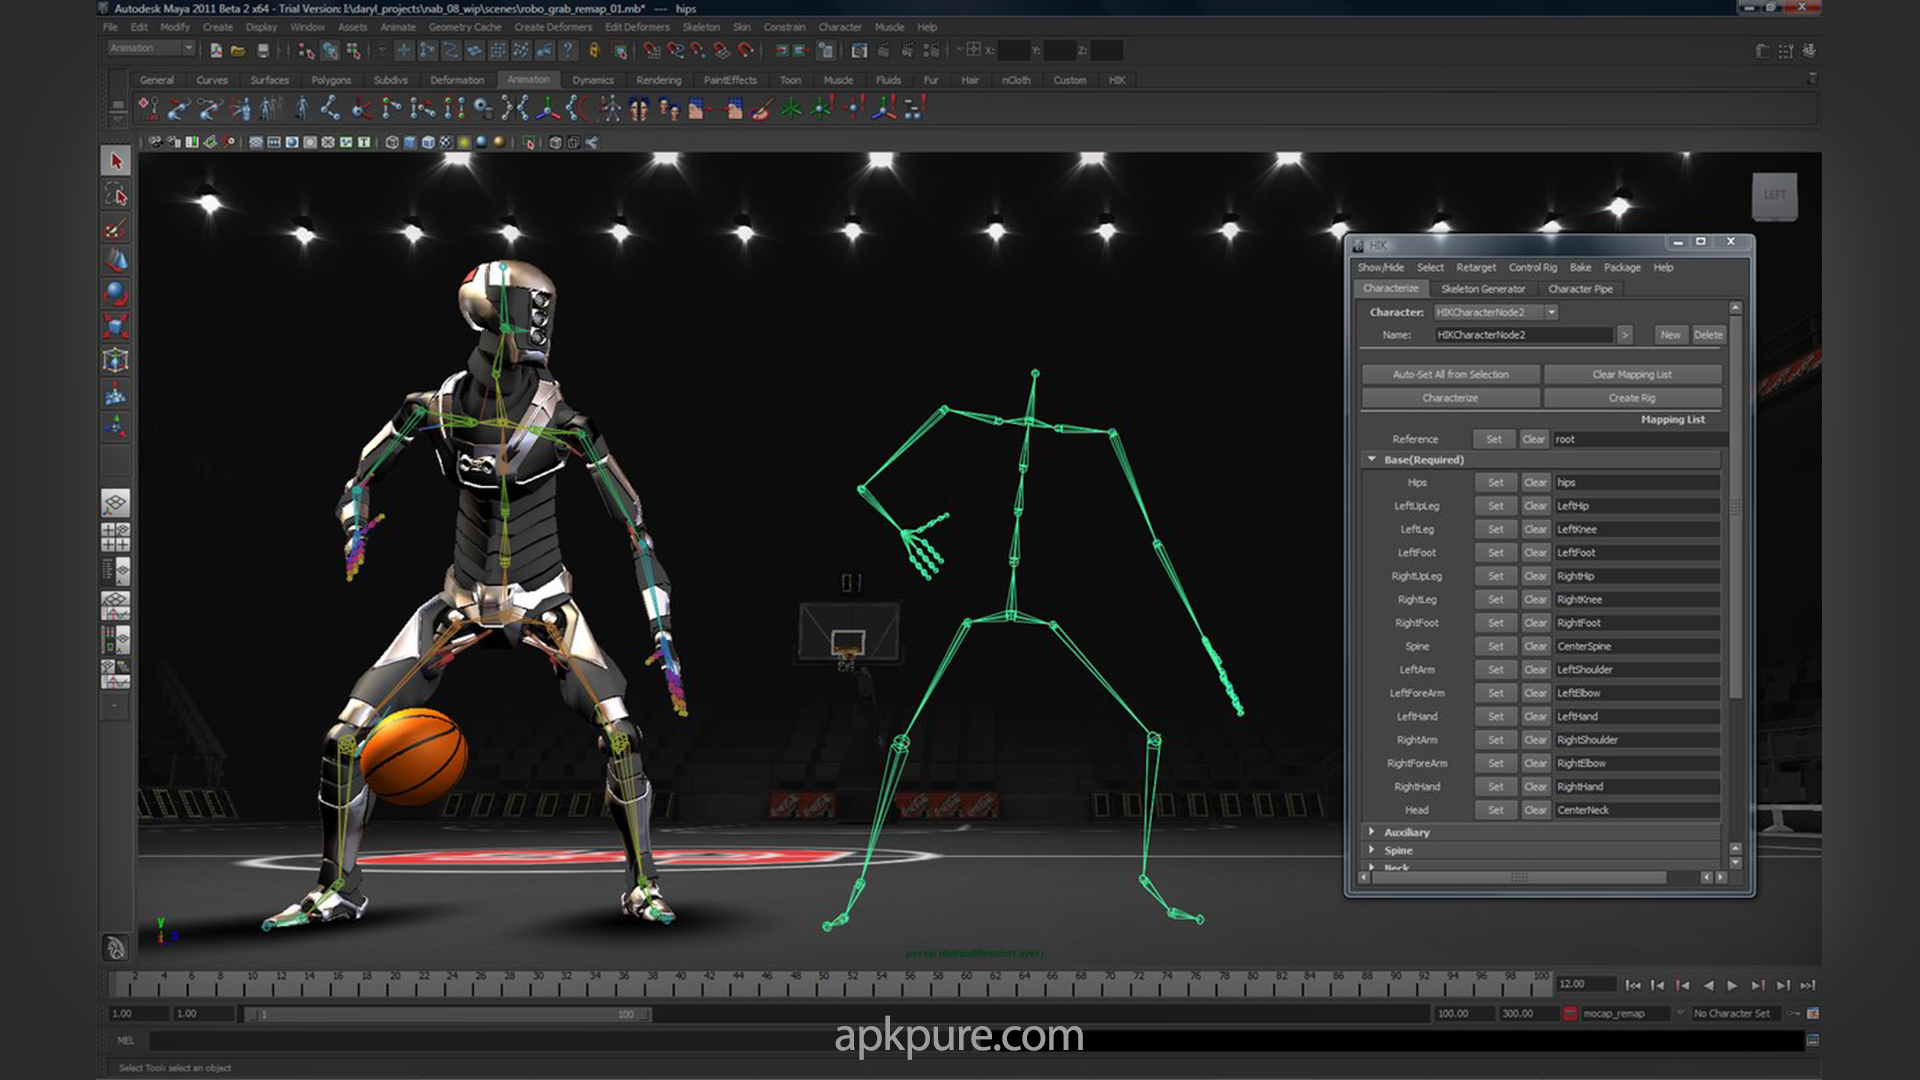Collapse the Base(Required) section

[1372, 459]
